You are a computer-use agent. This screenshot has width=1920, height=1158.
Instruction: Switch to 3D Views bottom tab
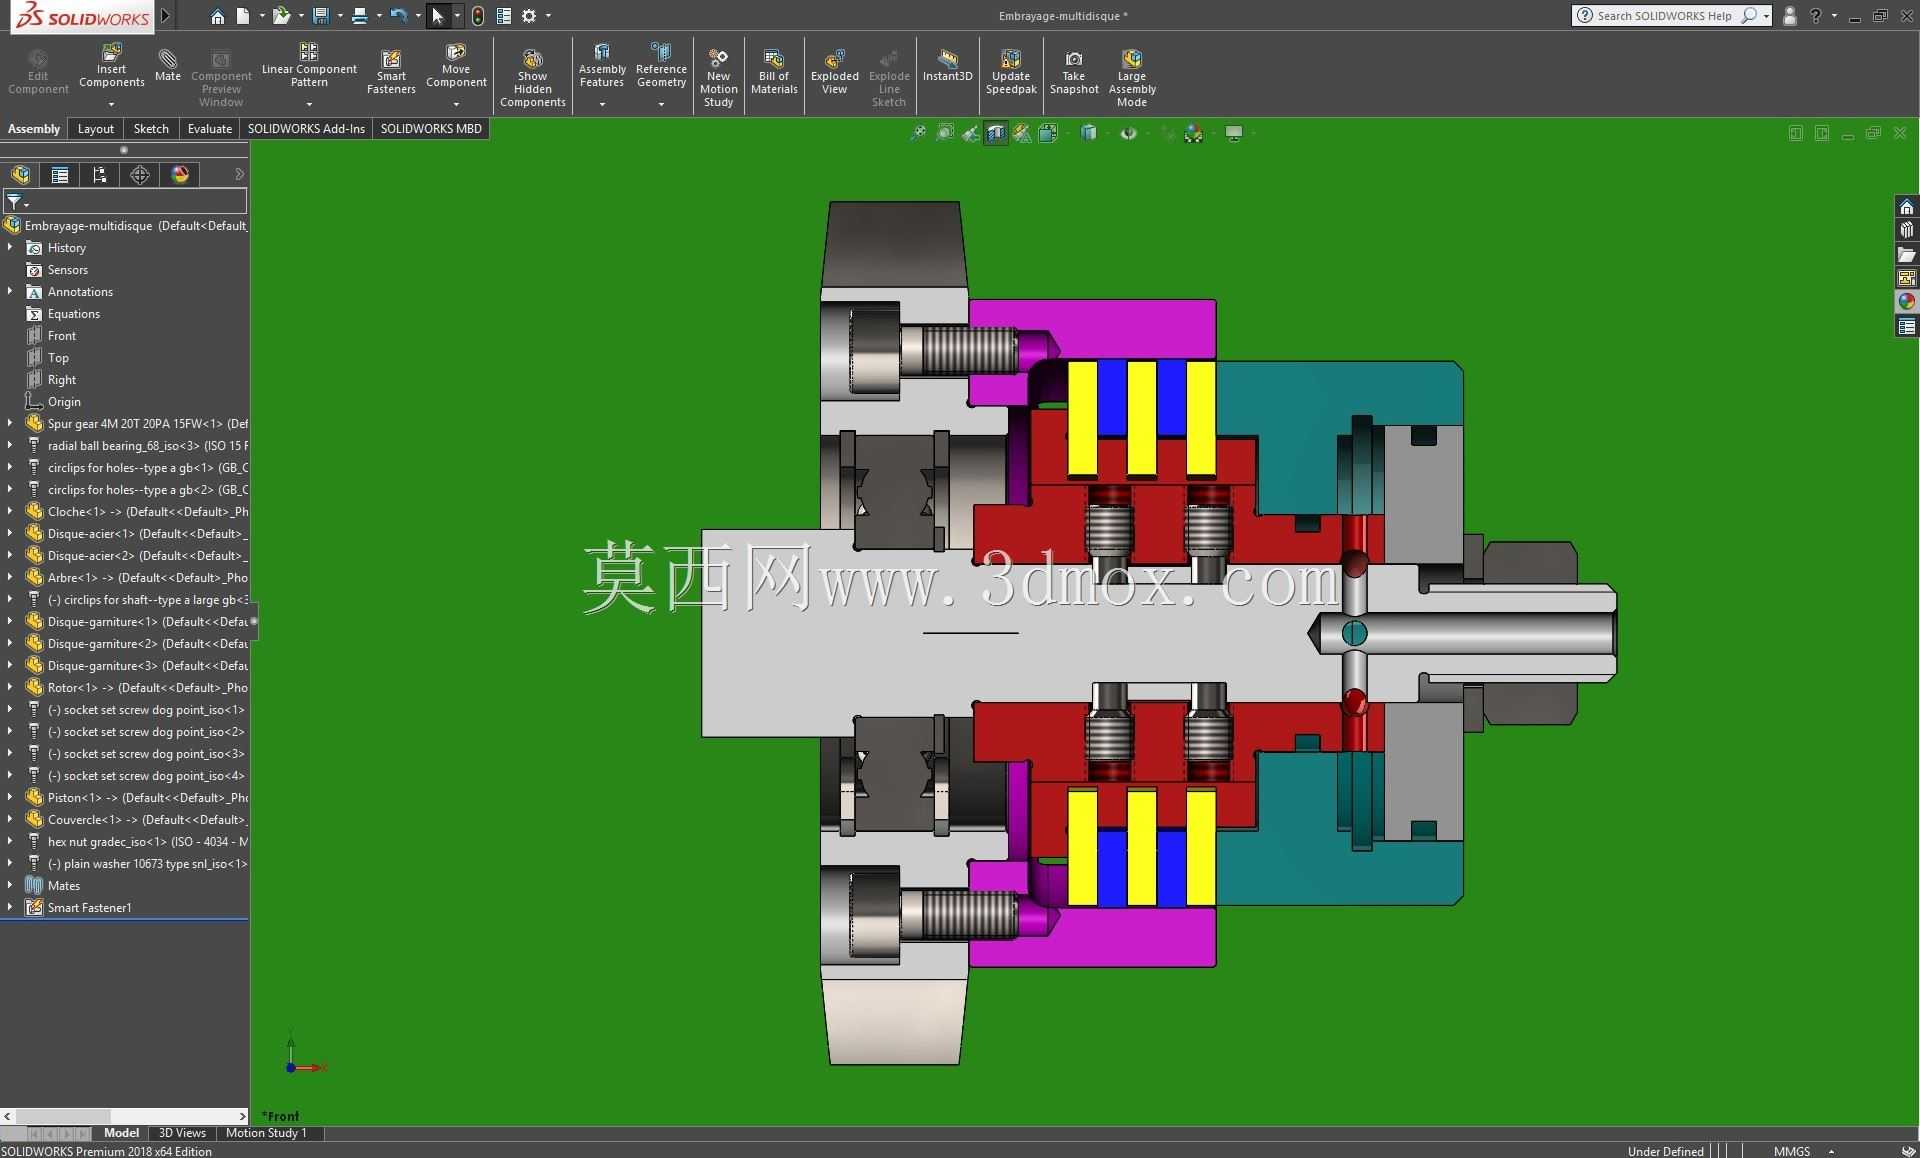point(182,1133)
